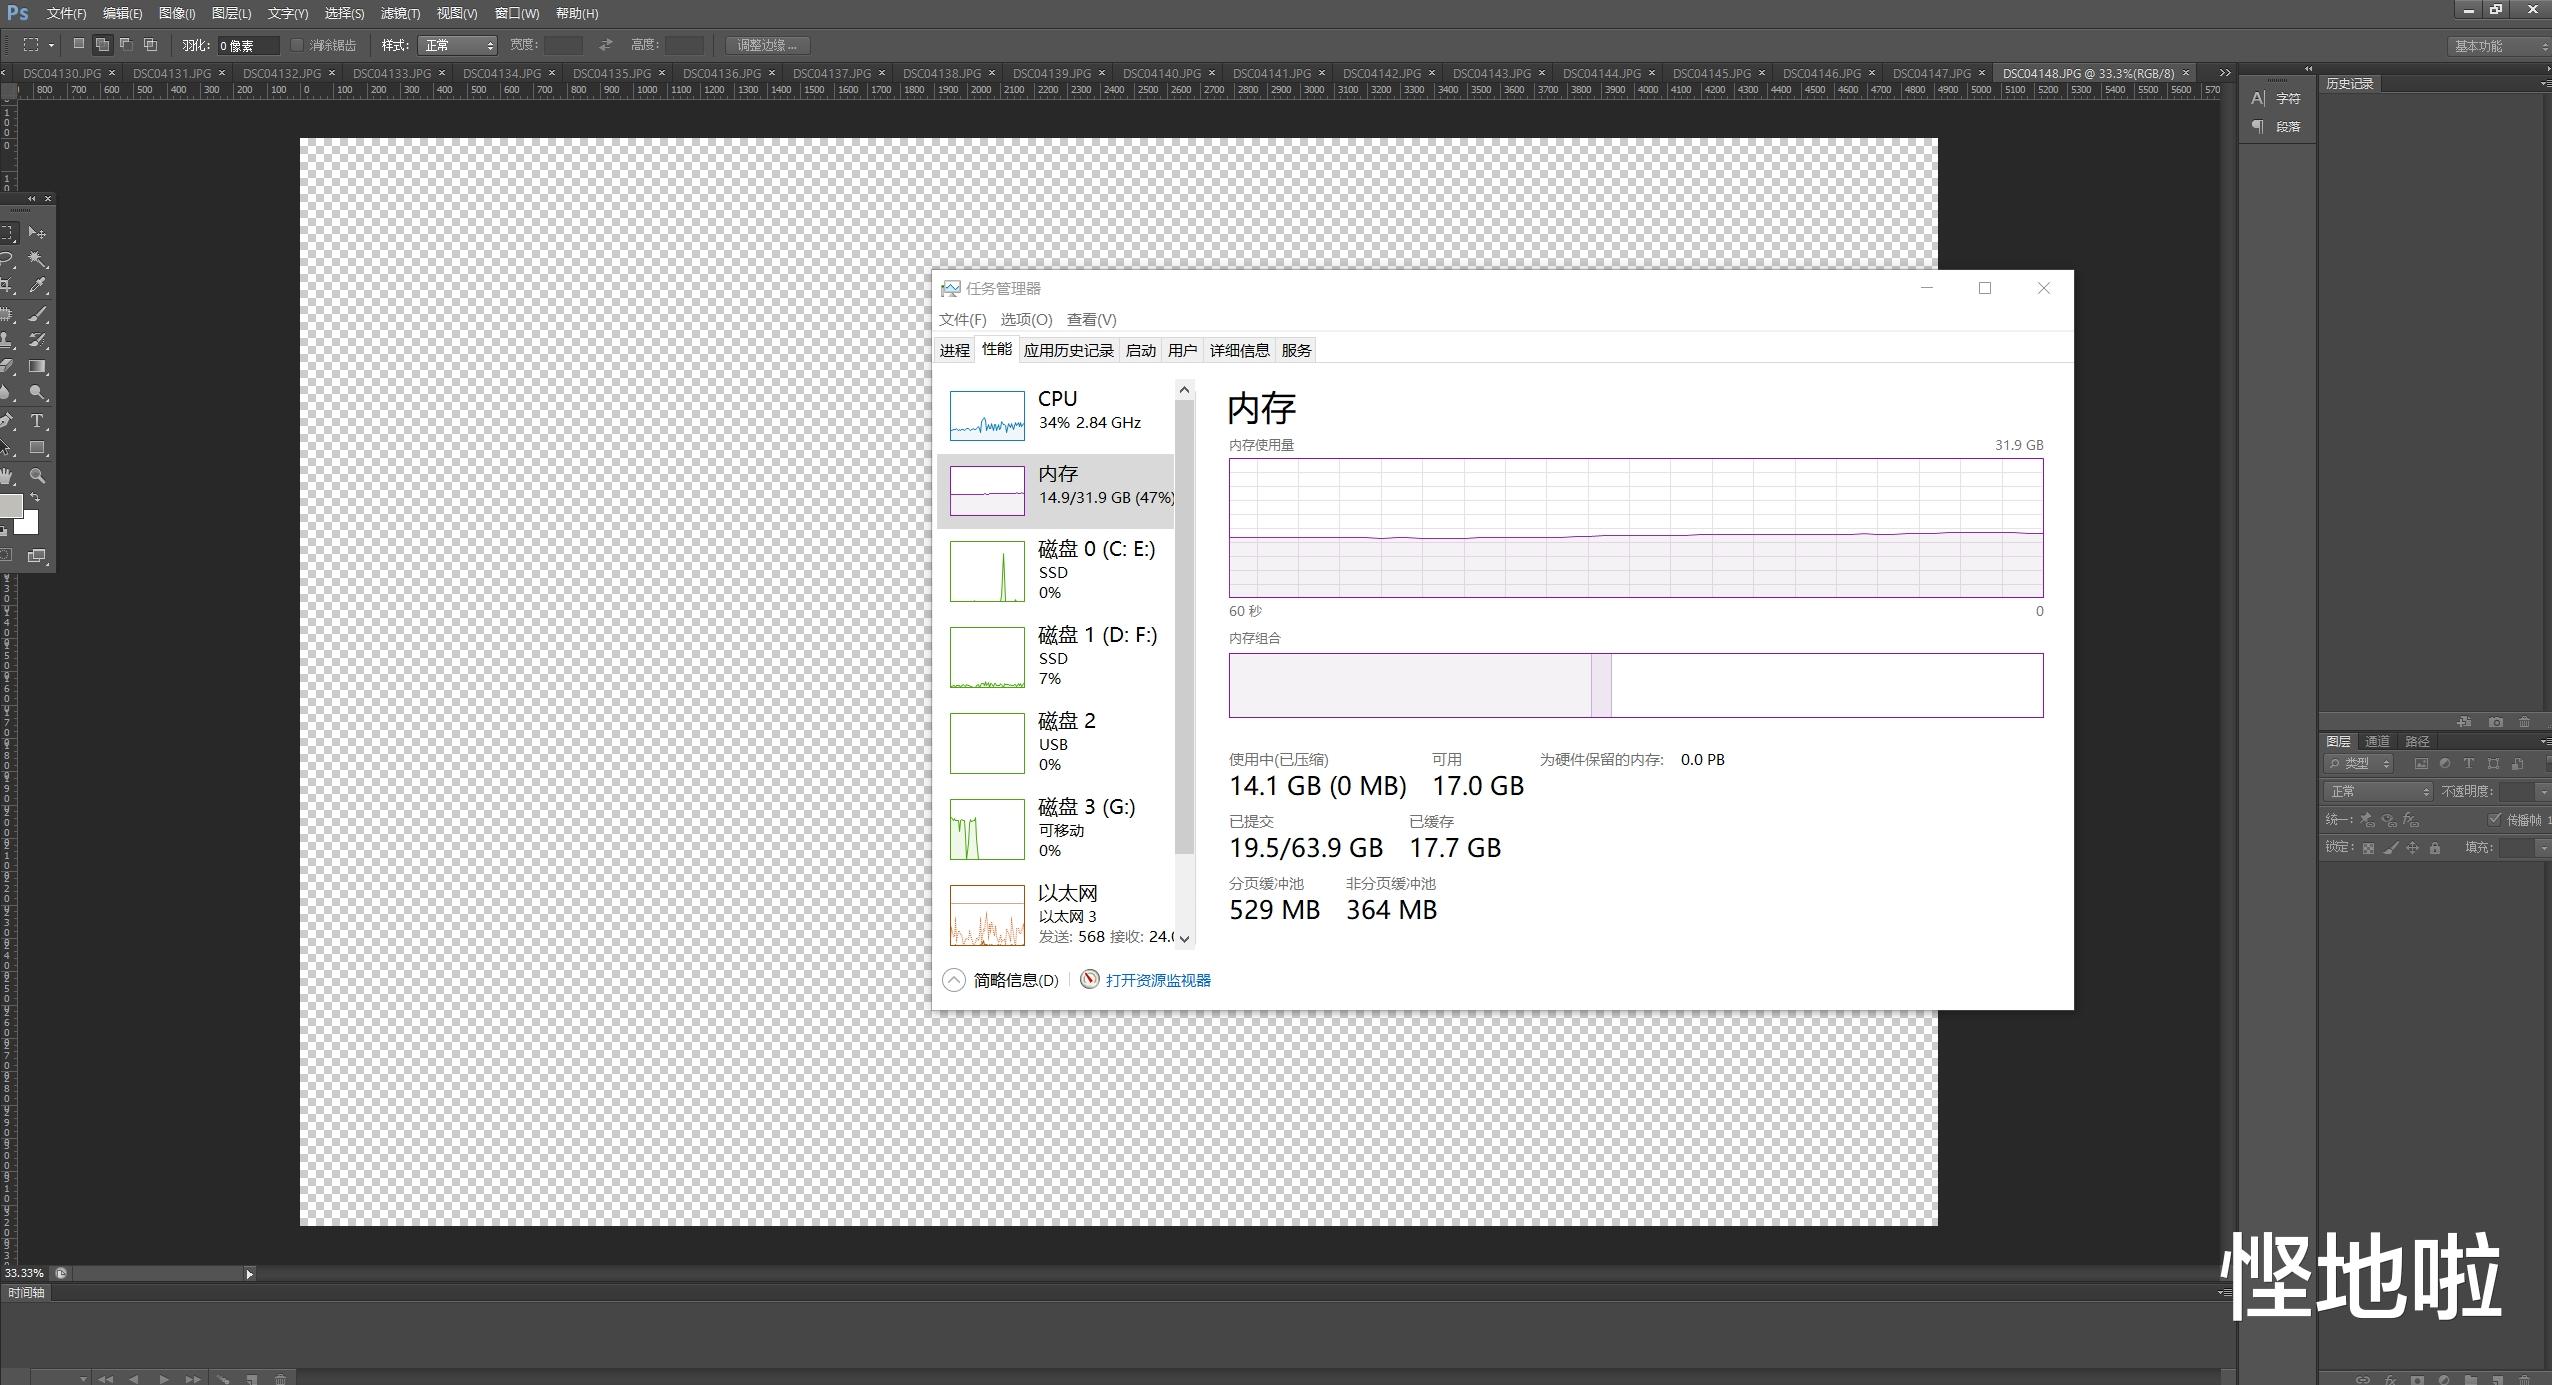The image size is (2552, 1385).
Task: Choose Add to Selection mode
Action: tap(102, 45)
